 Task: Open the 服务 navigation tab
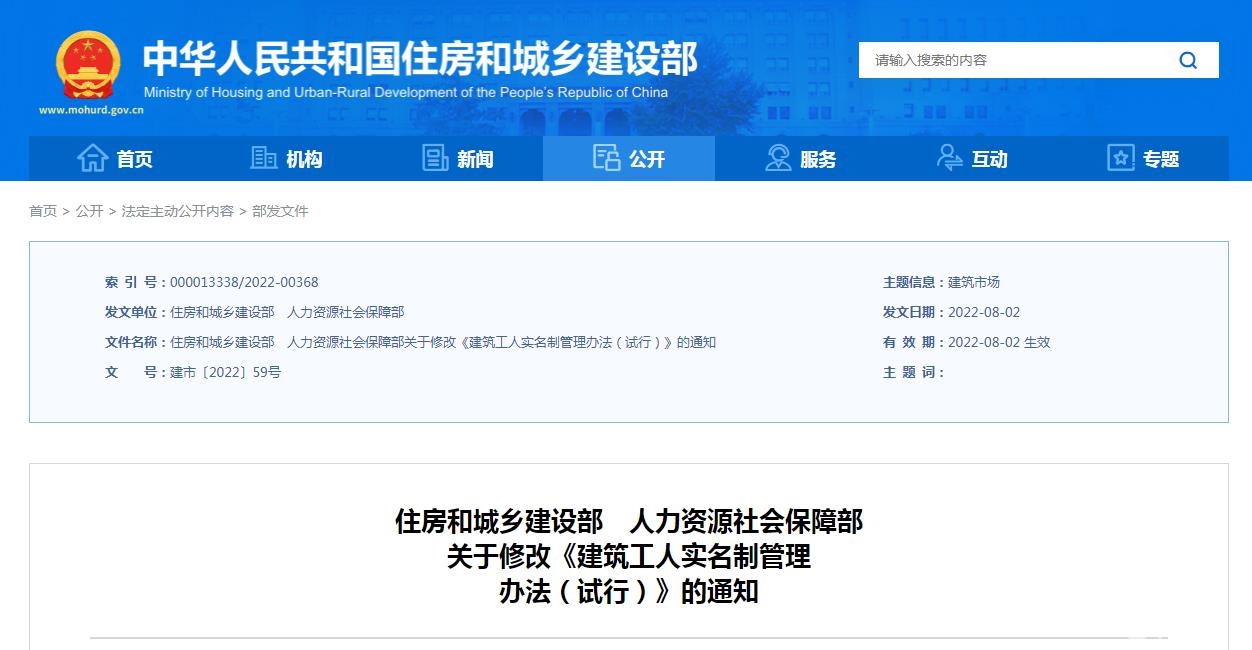[x=800, y=159]
